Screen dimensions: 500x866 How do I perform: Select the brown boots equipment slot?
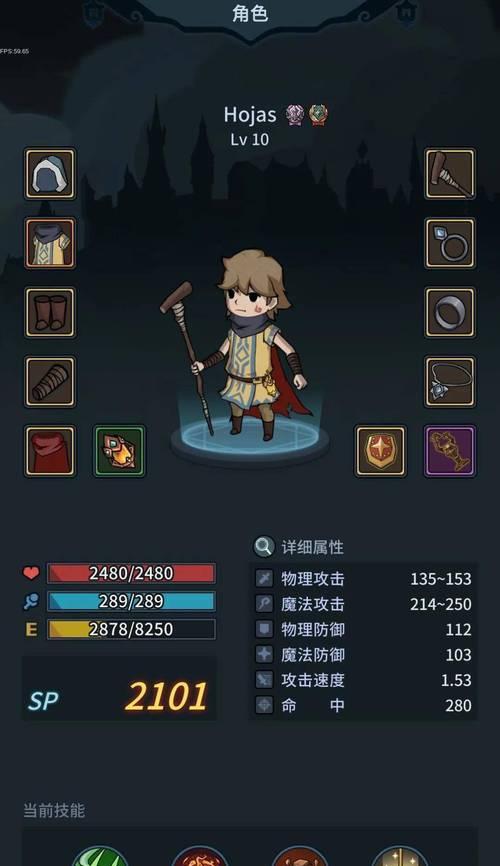[50, 312]
